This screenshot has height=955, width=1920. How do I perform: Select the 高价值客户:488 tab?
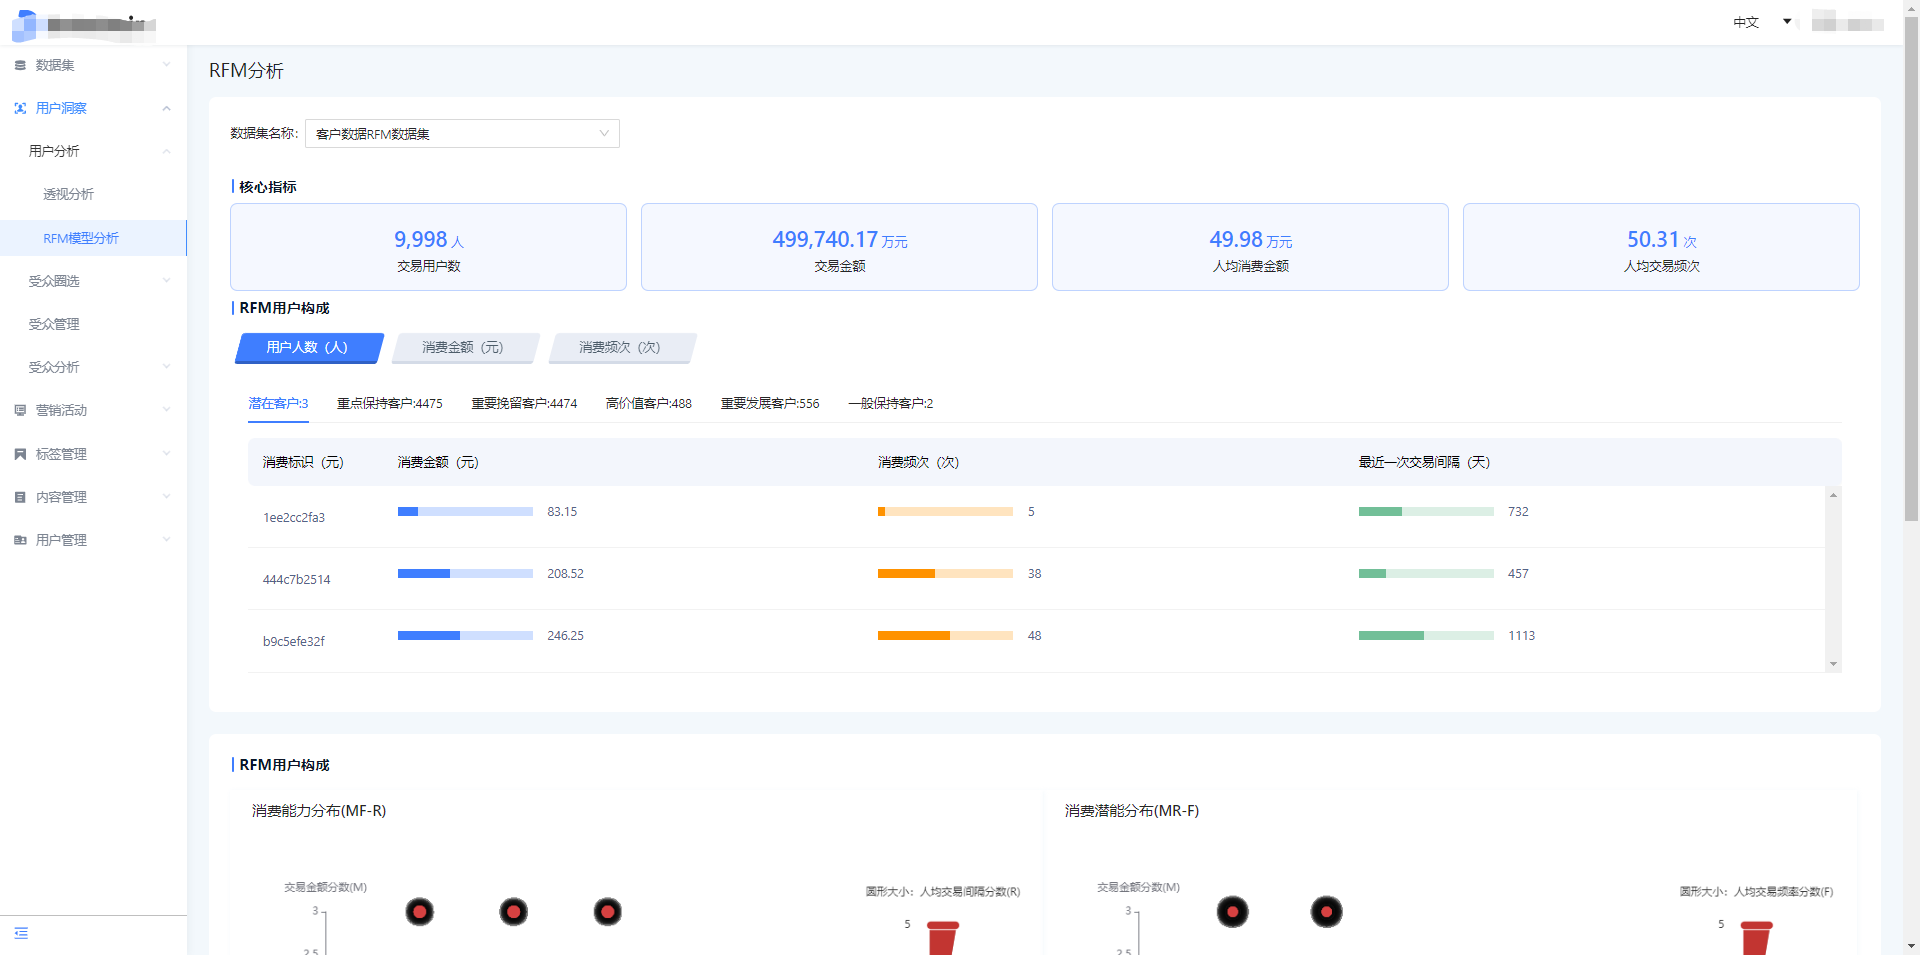click(648, 404)
